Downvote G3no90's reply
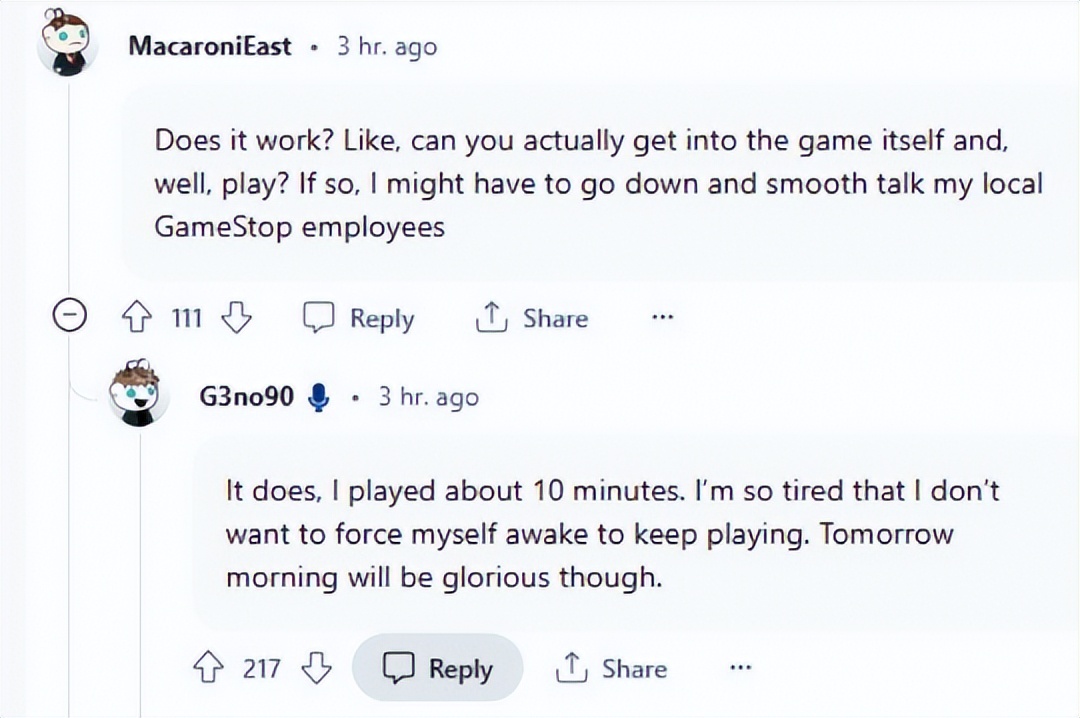The width and height of the screenshot is (1080, 718). [x=316, y=668]
